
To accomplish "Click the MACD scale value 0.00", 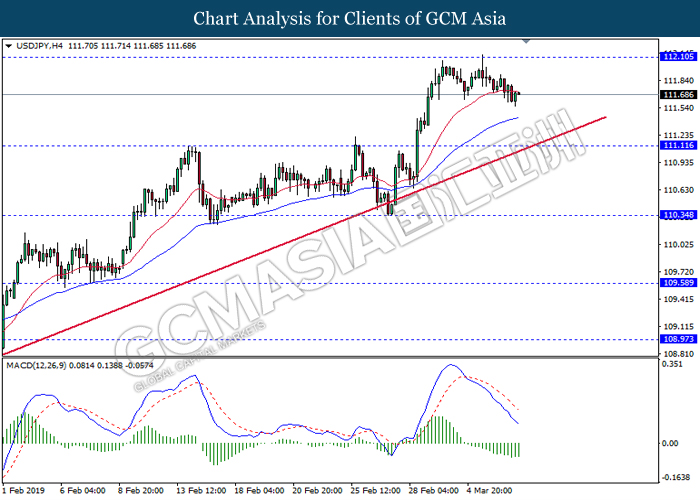I will point(670,443).
